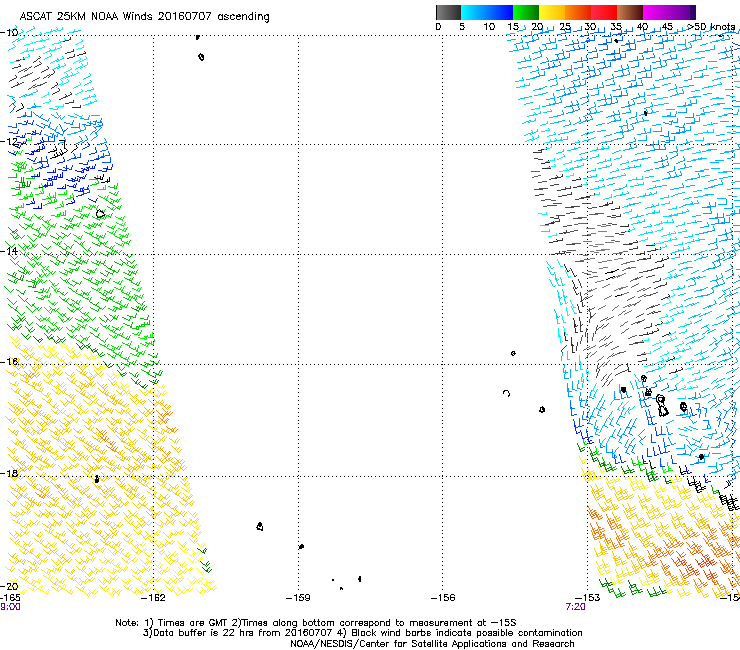Pick the red 30-35 knots legend swatch
740x650 pixels.
coord(604,12)
